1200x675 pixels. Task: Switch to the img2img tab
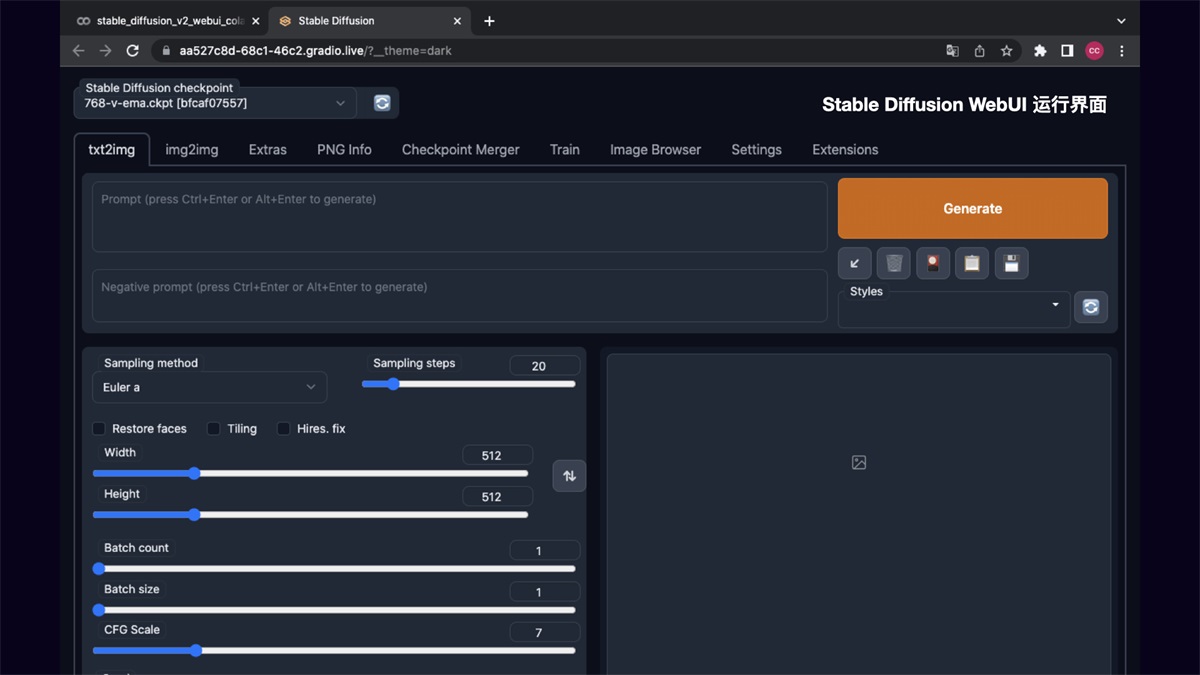(x=191, y=149)
